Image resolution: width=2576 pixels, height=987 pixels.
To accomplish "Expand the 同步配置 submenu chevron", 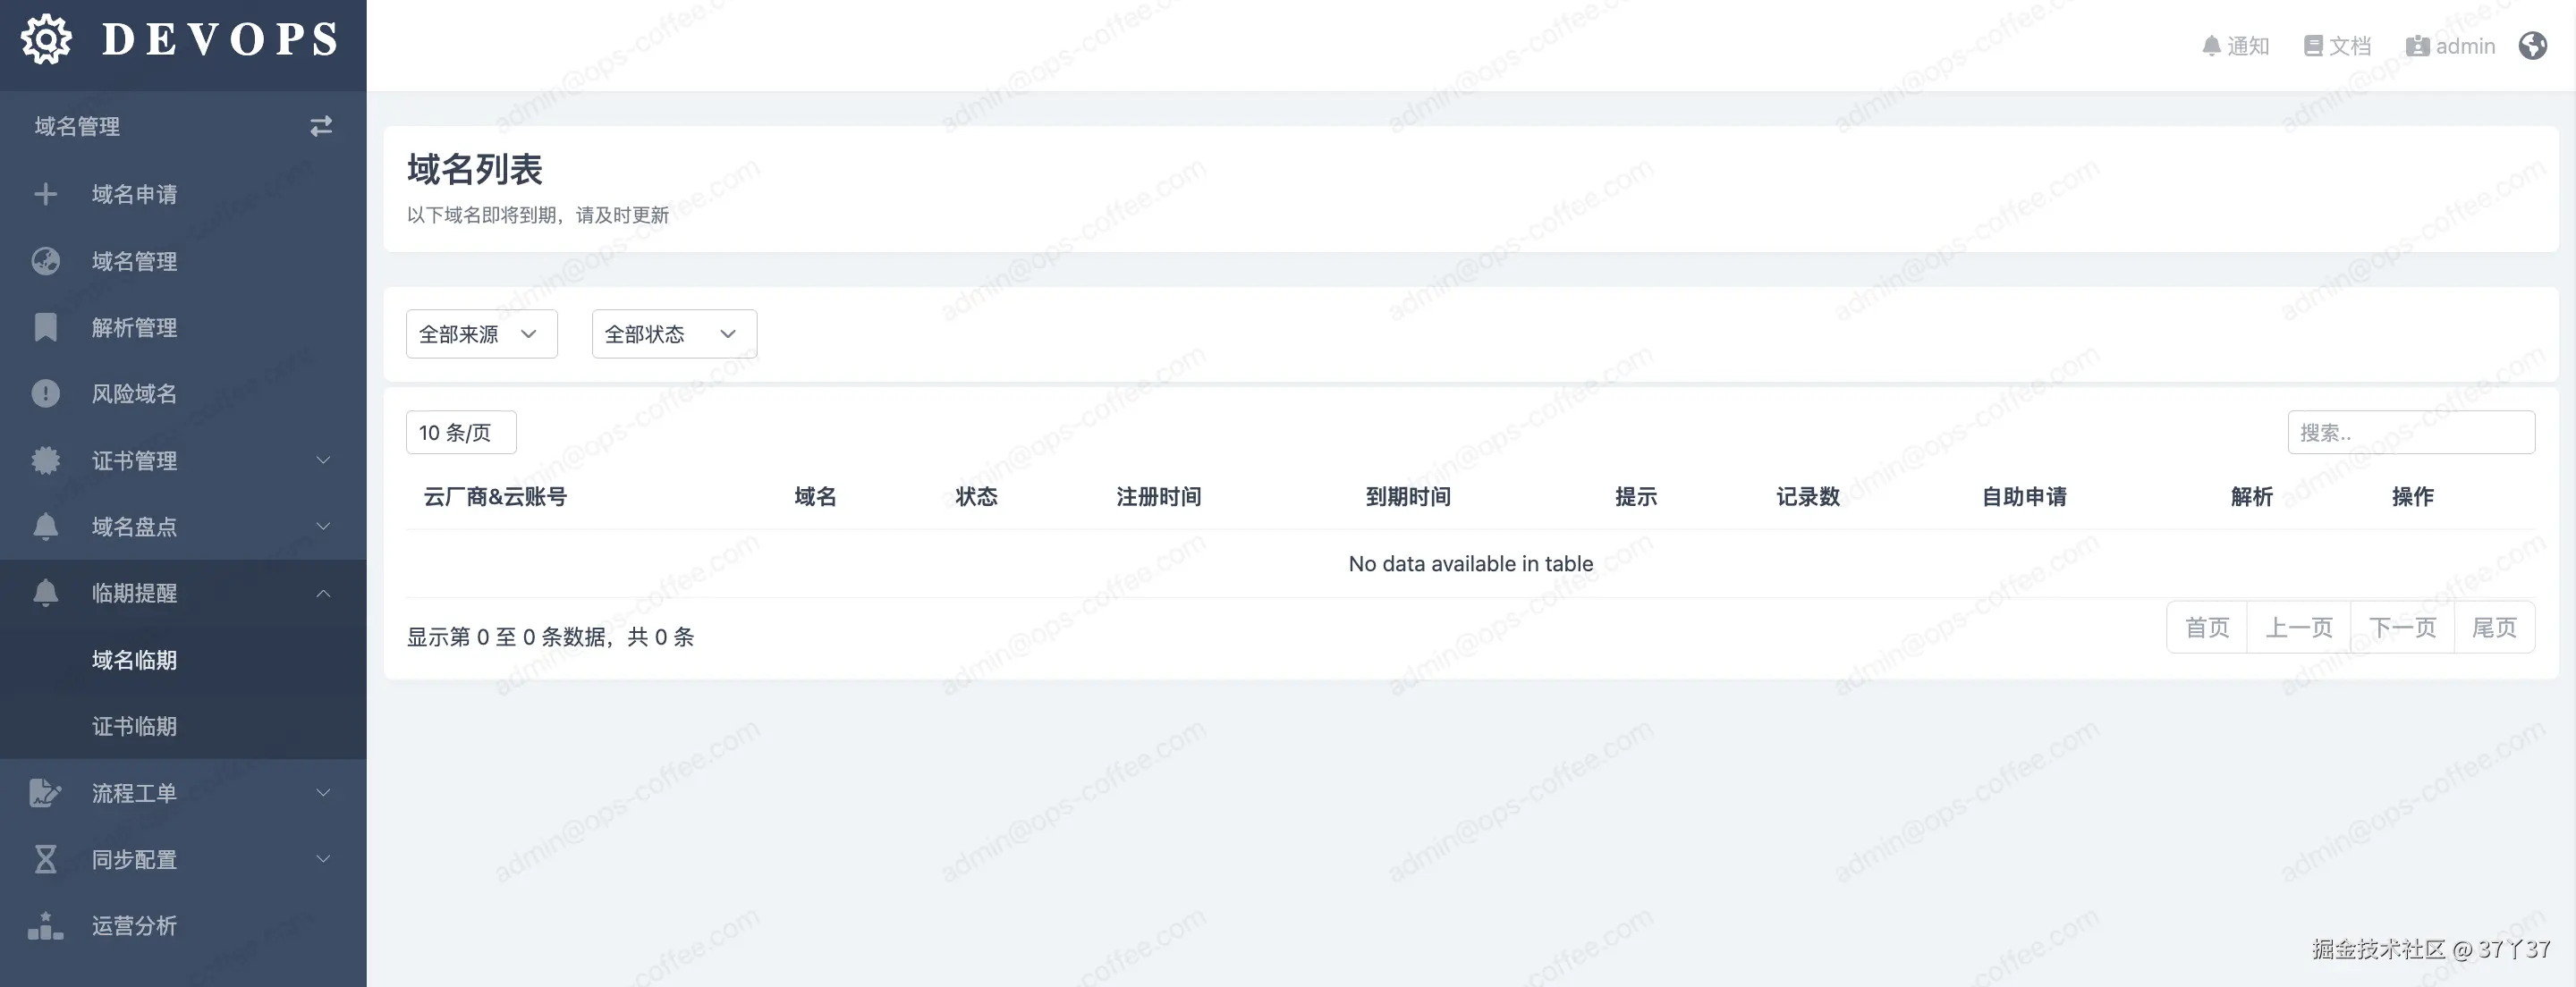I will [x=323, y=859].
